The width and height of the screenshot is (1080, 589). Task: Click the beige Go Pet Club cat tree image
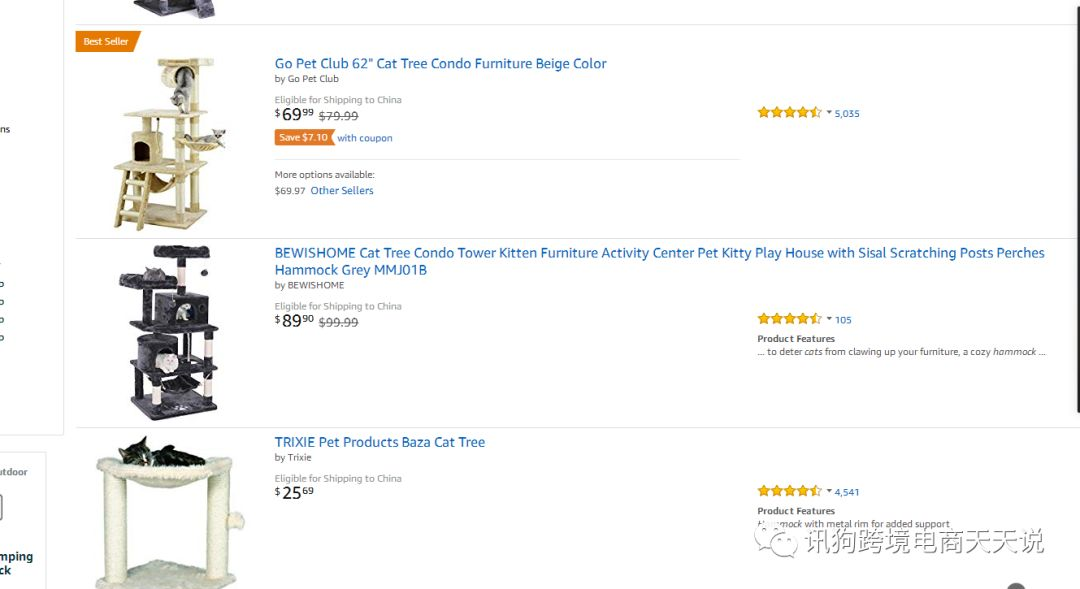169,144
